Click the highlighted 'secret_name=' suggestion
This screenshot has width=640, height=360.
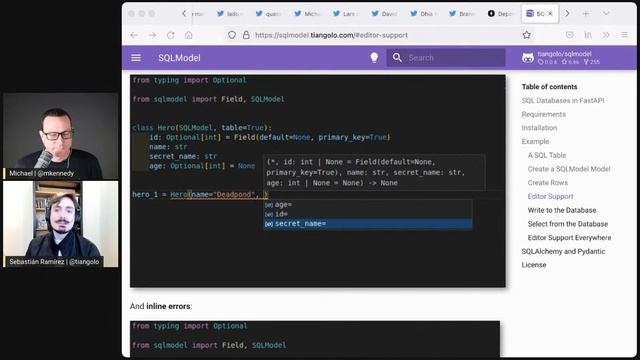367,224
